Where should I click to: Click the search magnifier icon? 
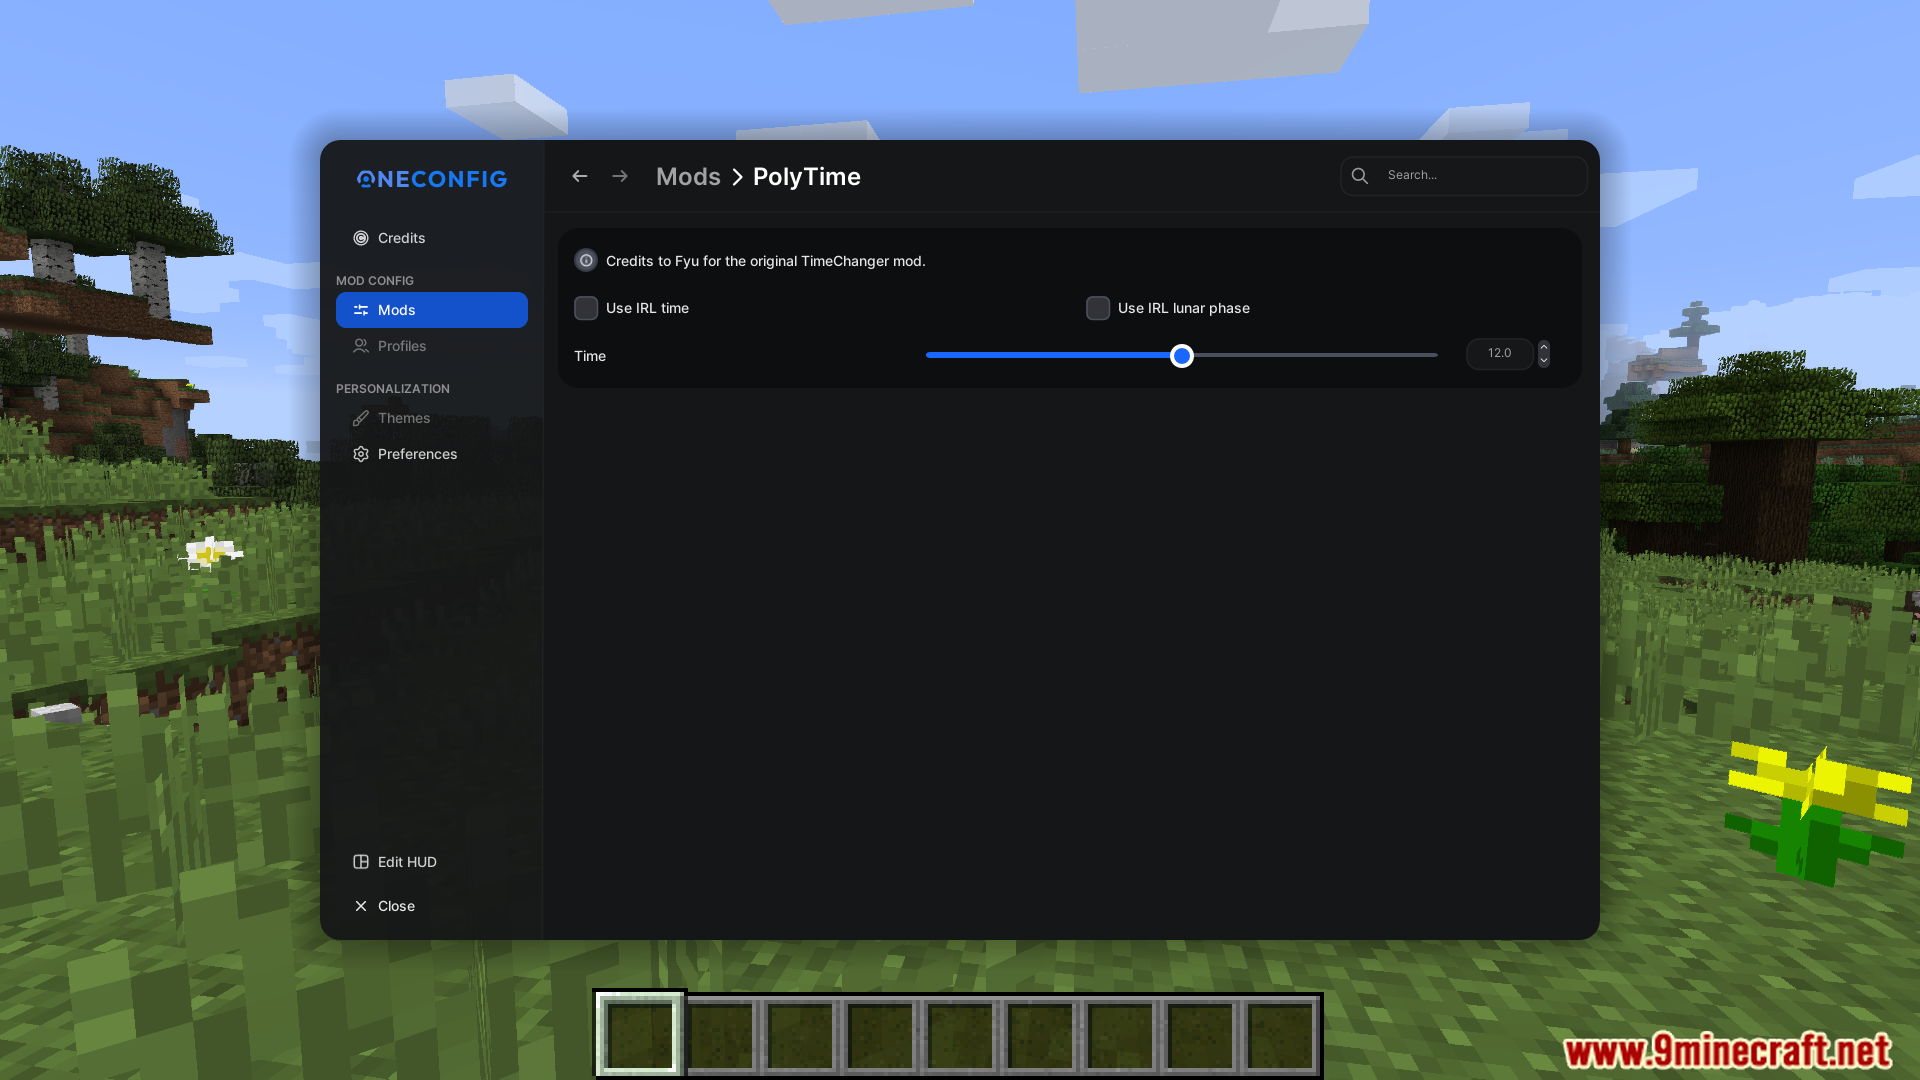[1360, 176]
